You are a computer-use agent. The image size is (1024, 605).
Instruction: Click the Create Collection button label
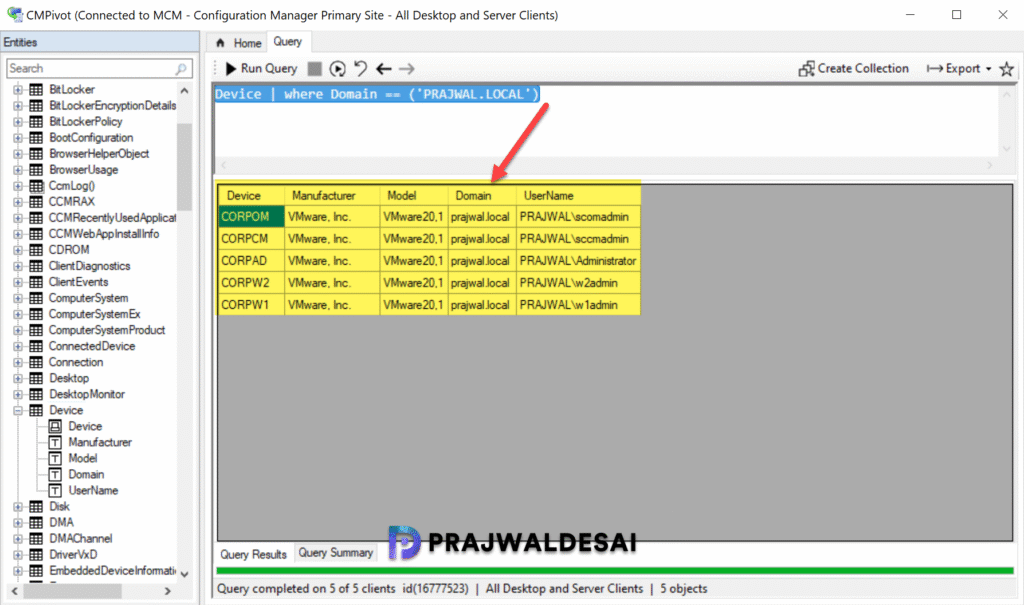click(863, 69)
